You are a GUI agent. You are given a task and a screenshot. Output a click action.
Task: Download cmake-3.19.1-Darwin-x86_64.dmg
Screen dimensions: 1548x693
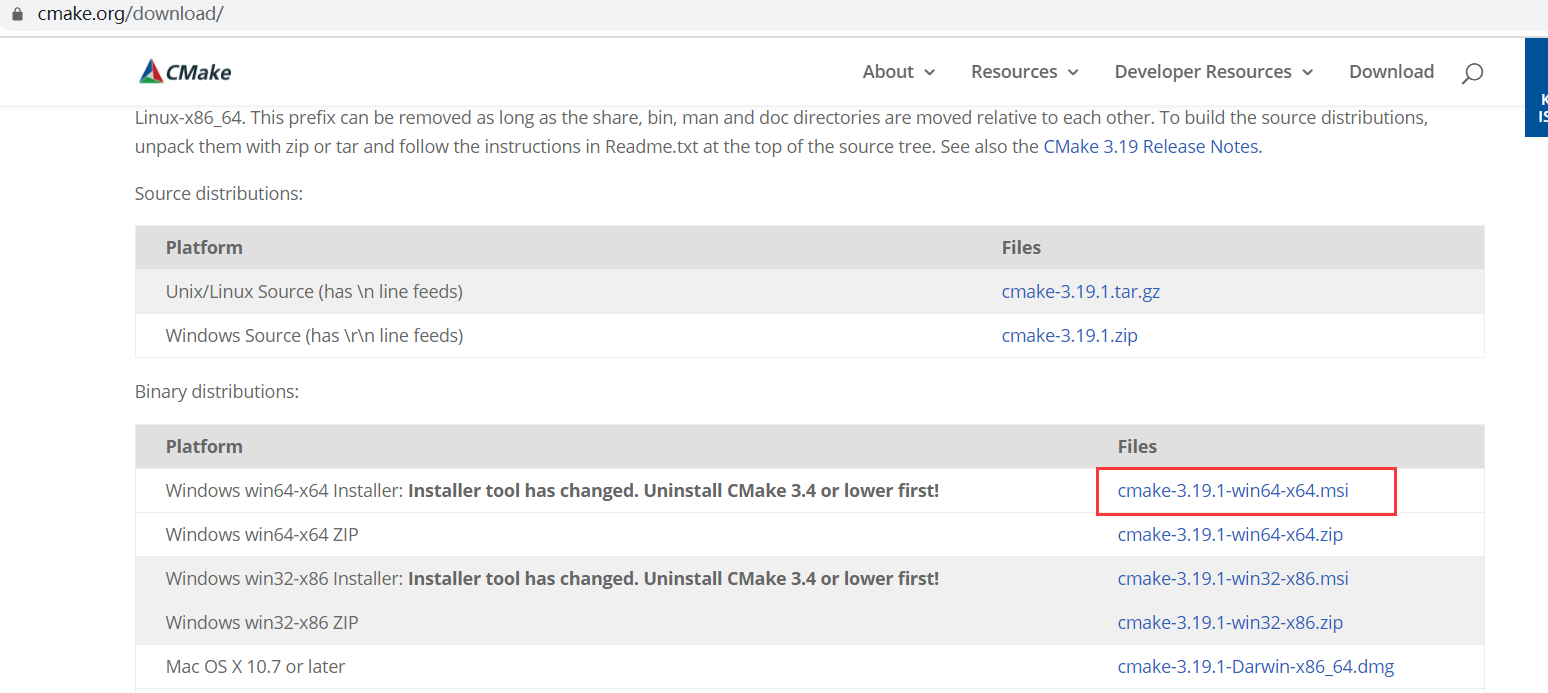1256,667
